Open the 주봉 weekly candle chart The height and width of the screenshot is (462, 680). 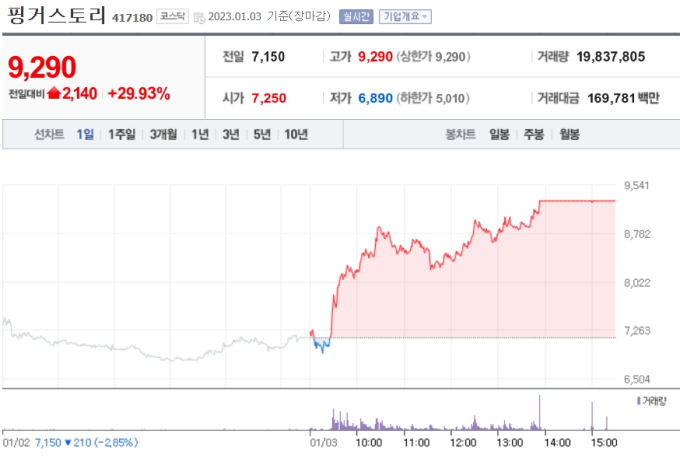pos(534,134)
